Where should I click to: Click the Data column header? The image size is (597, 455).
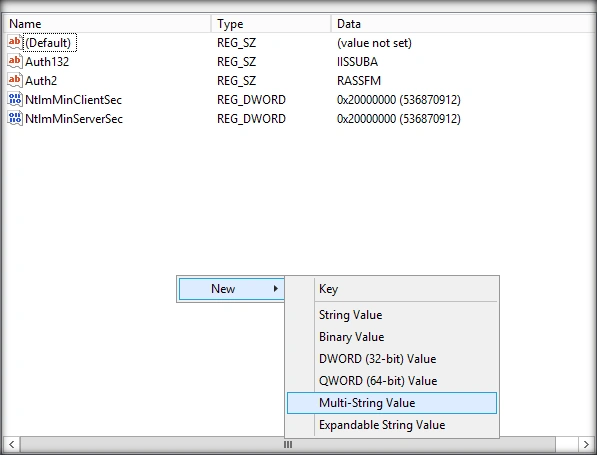coord(463,24)
